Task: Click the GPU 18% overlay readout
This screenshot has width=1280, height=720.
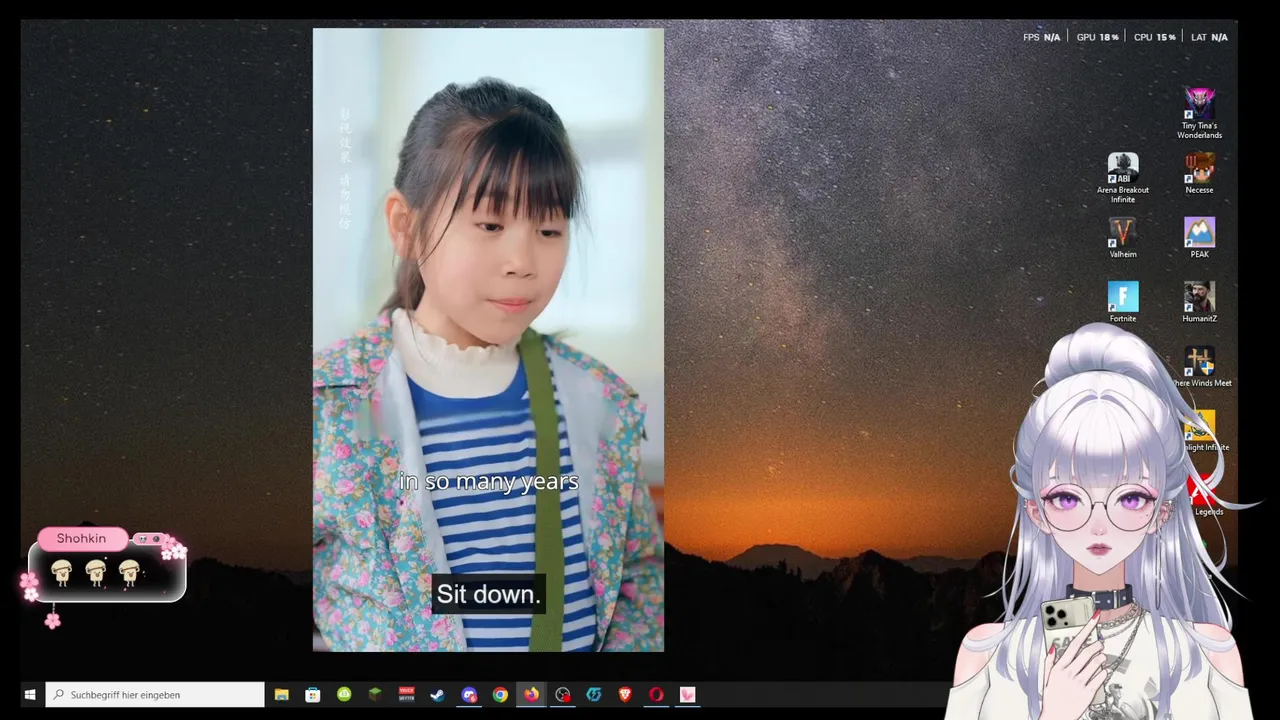Action: click(1097, 37)
